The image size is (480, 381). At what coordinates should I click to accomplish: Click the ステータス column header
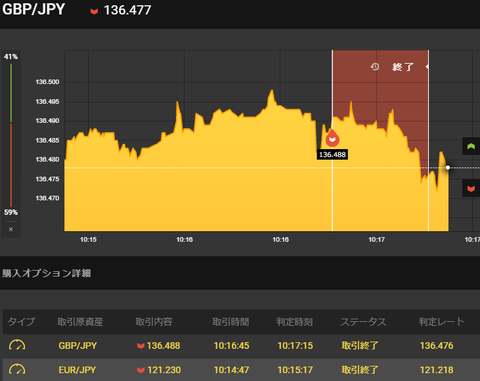click(x=363, y=322)
